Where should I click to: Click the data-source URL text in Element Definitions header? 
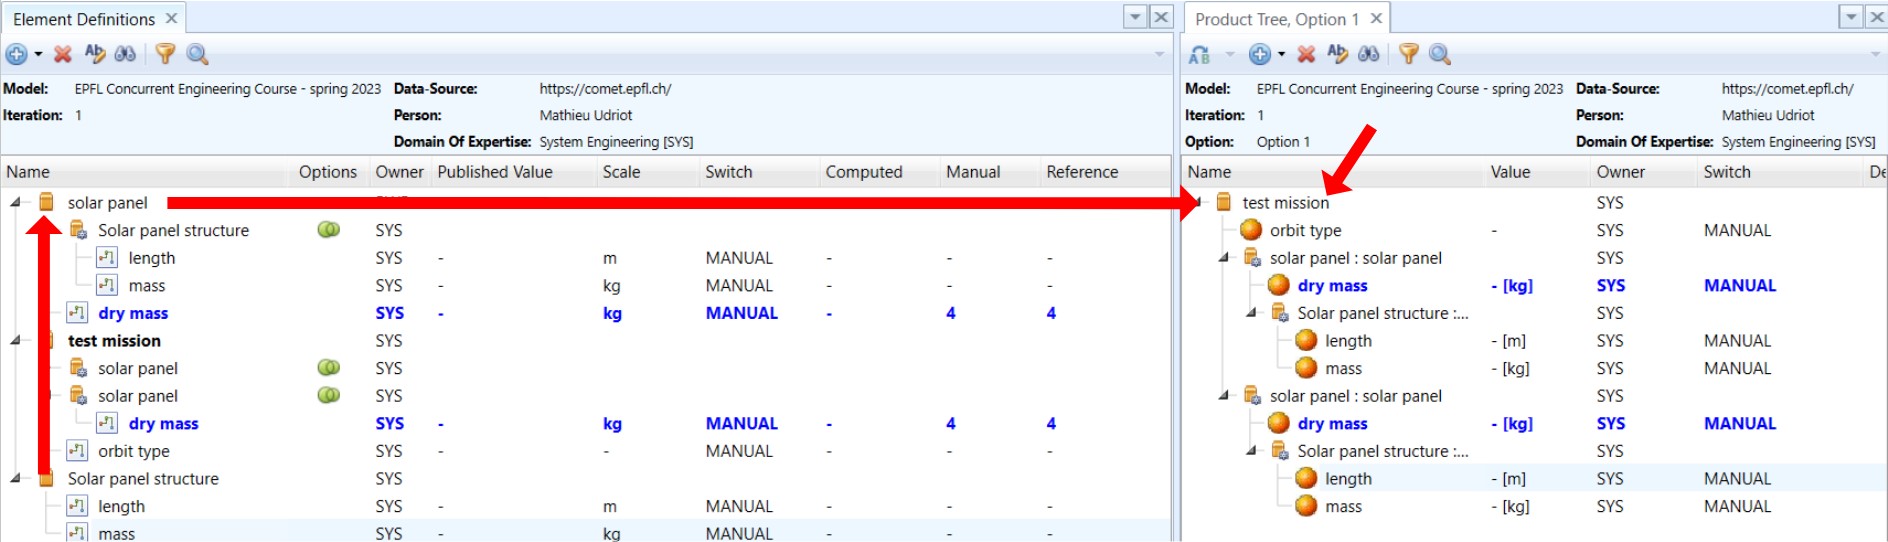click(605, 89)
